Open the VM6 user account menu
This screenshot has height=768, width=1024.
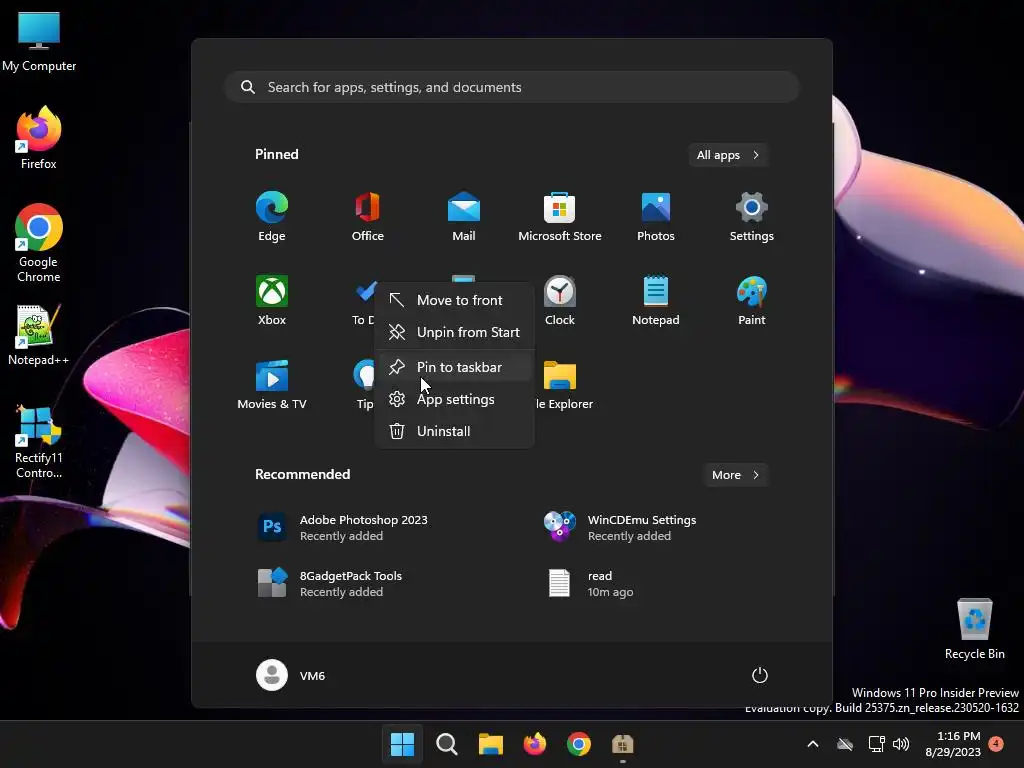click(x=291, y=675)
